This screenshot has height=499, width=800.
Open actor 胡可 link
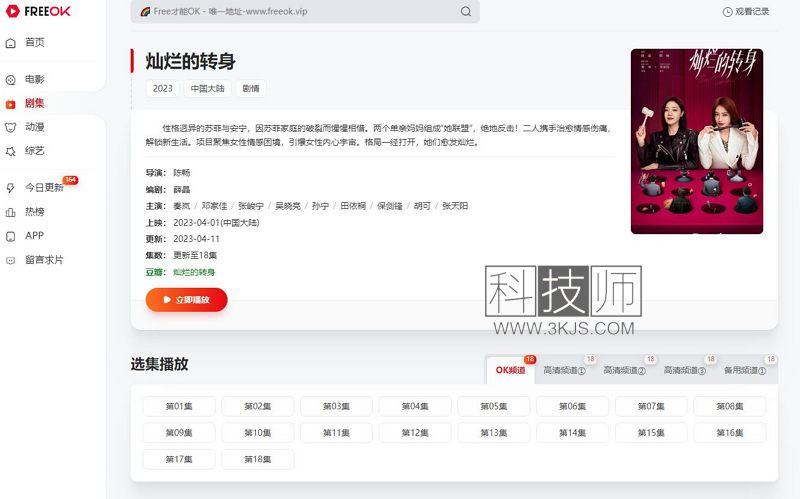422,206
